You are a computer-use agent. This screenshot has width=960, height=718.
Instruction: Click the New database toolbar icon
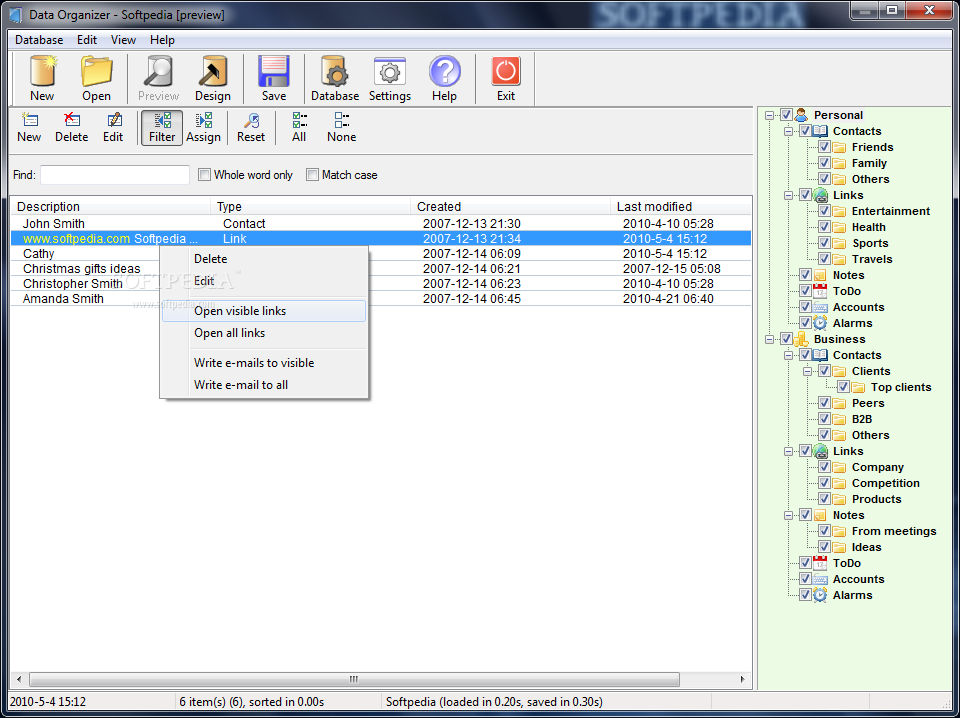coord(42,78)
